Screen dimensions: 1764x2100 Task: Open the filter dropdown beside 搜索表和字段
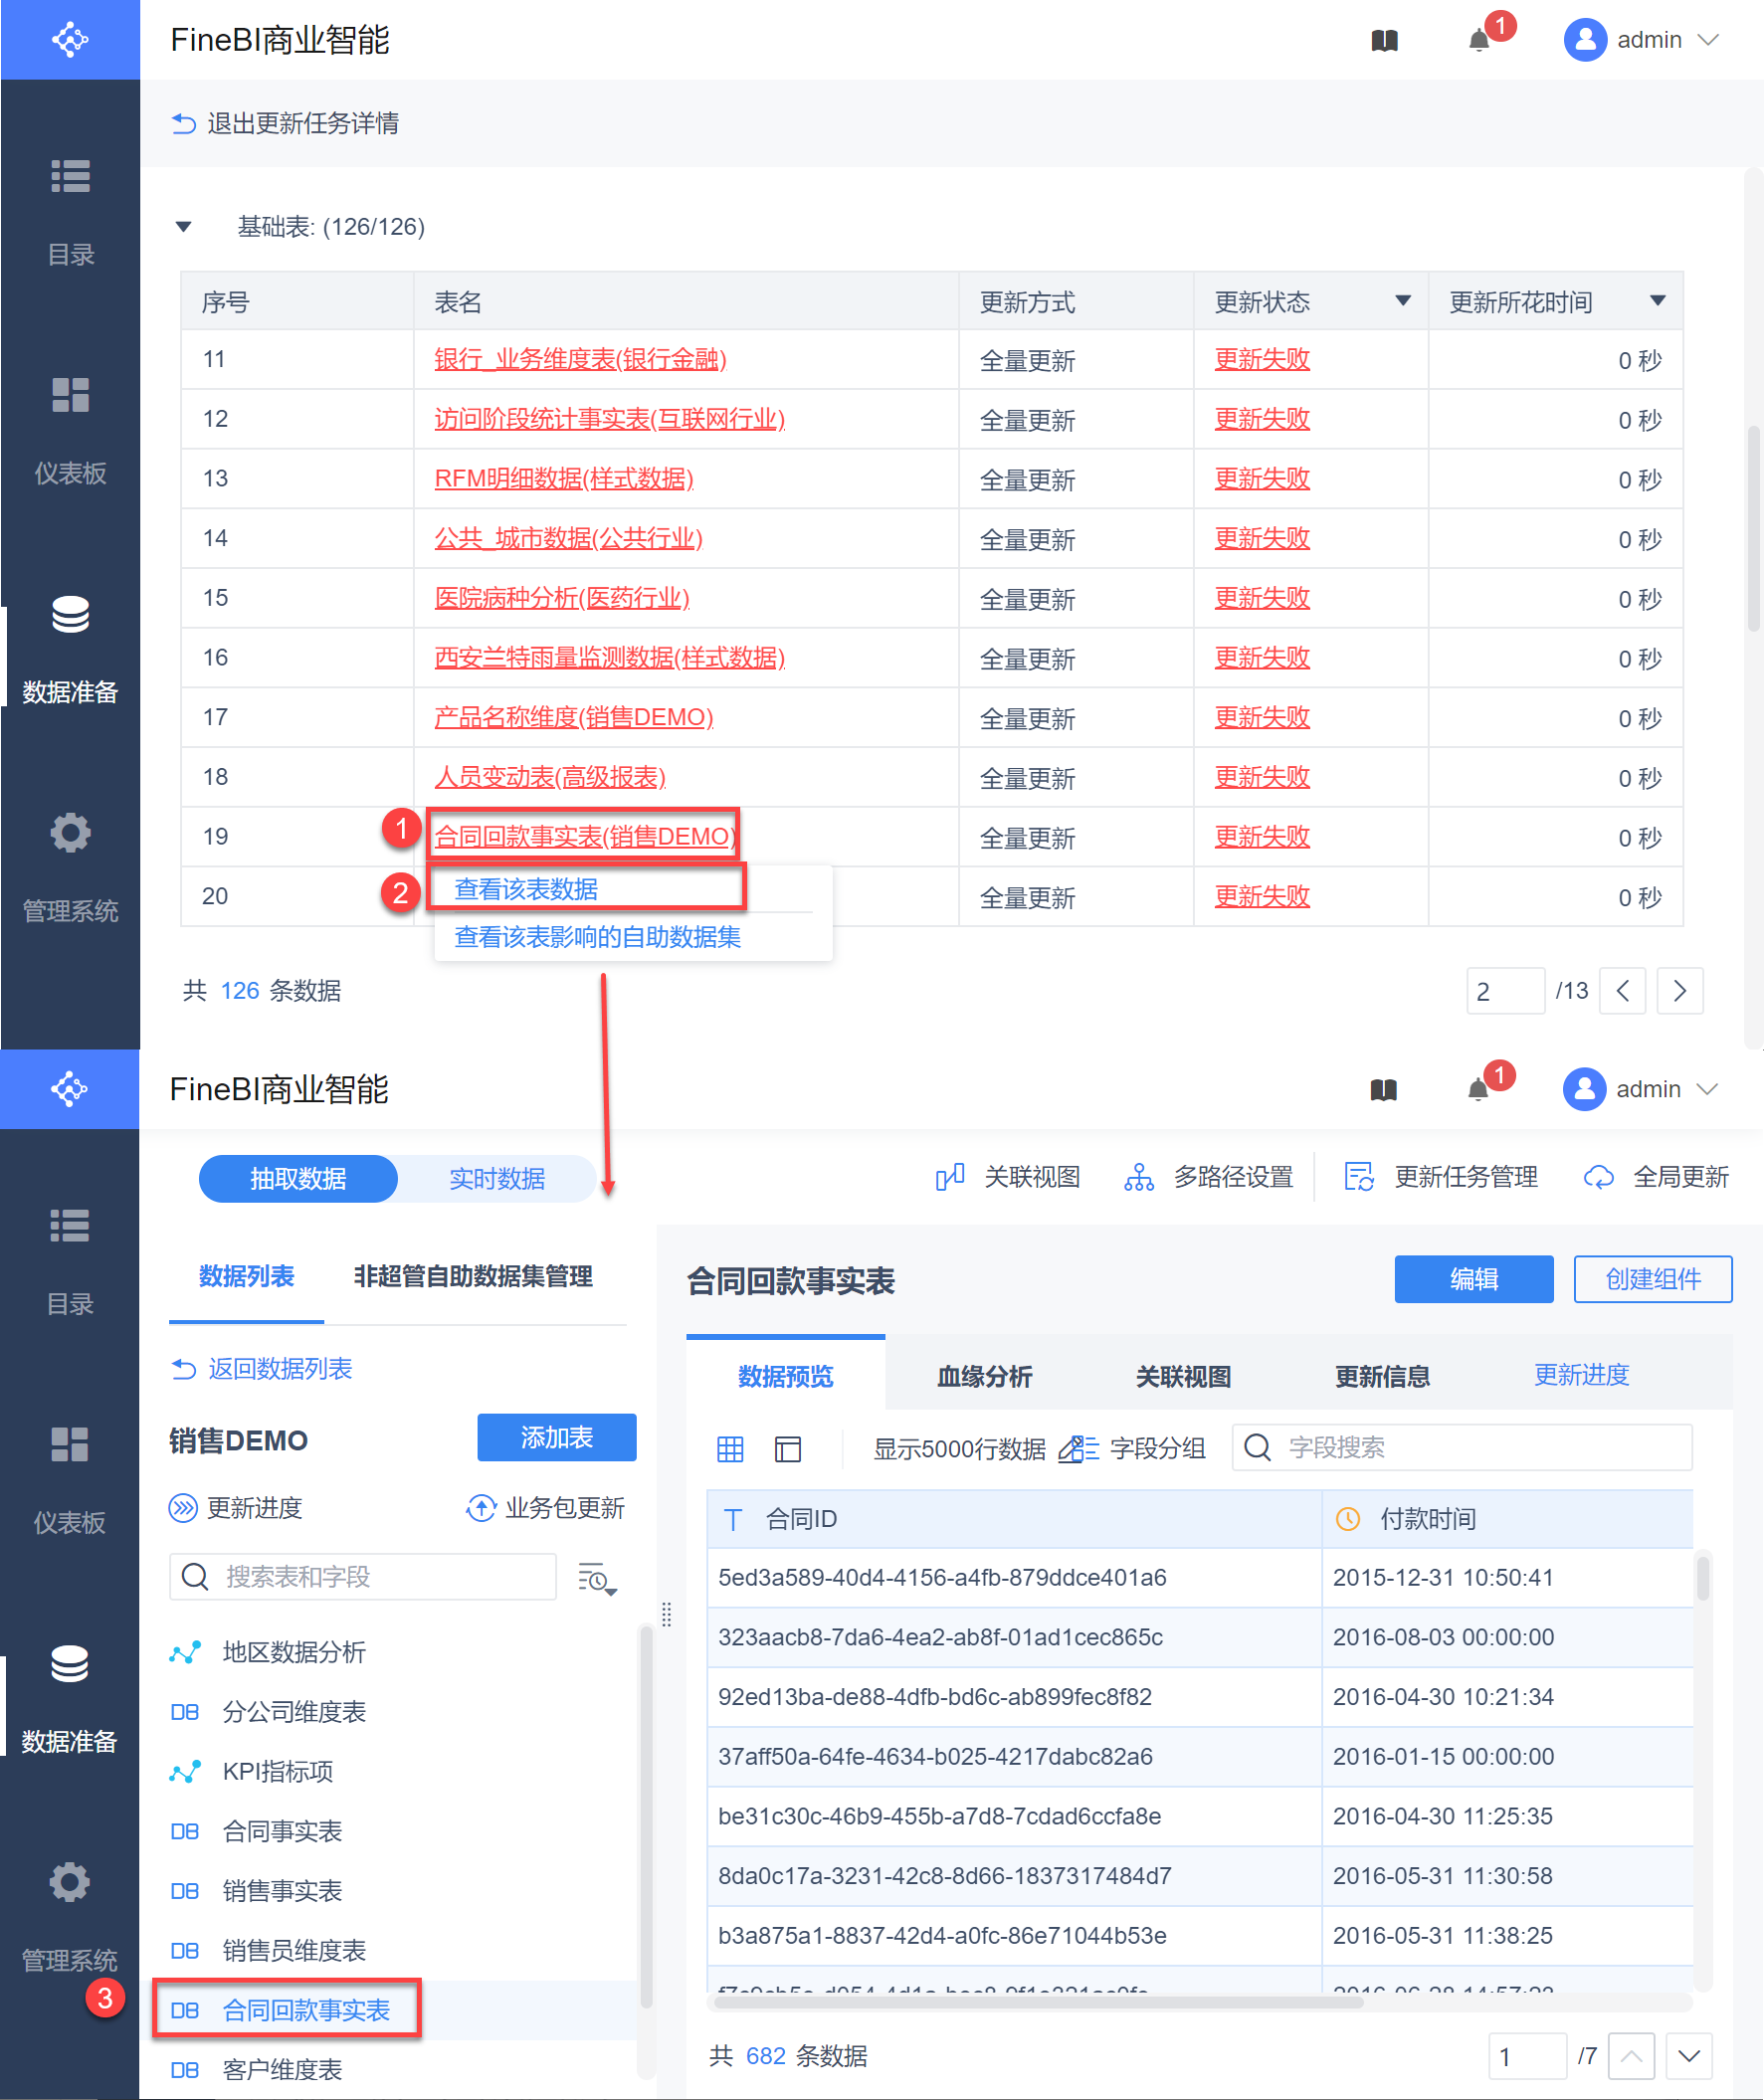(x=597, y=1577)
